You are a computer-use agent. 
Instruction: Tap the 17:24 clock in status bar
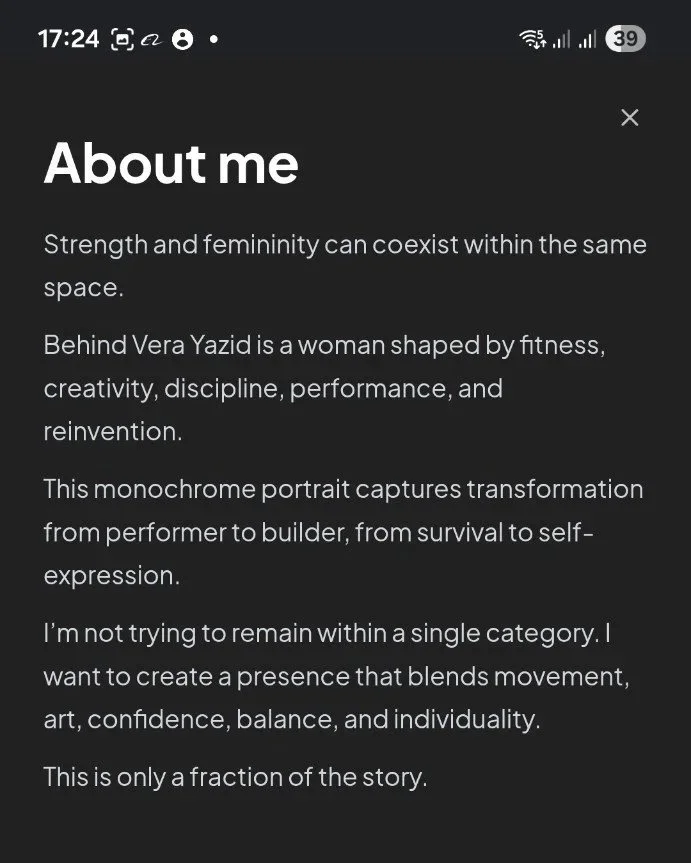(x=68, y=39)
